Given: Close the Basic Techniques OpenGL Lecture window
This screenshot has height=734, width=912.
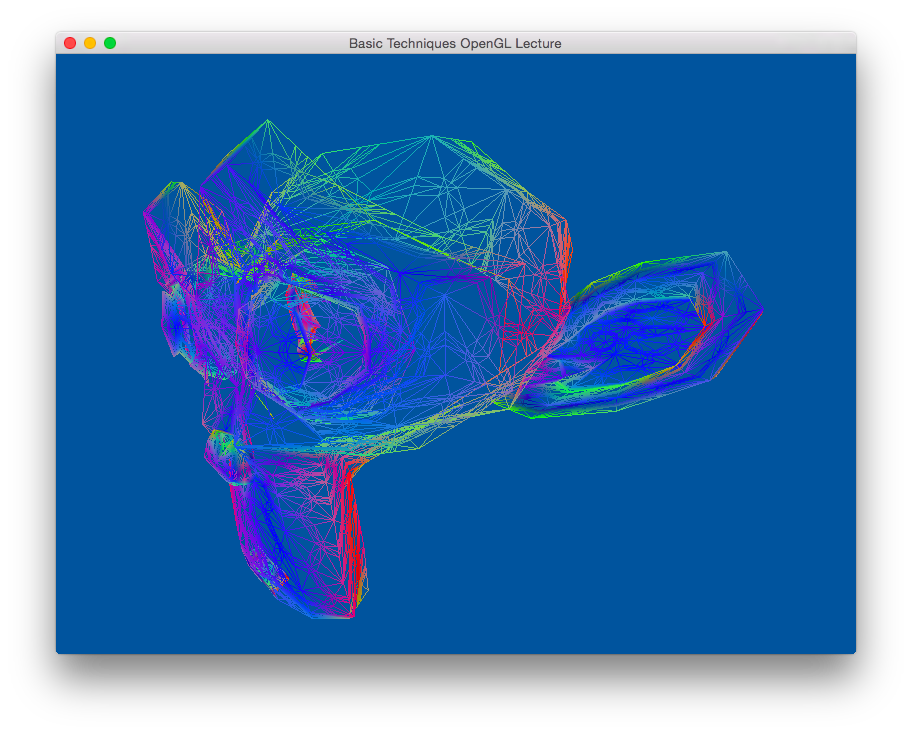Looking at the screenshot, I should pos(70,43).
